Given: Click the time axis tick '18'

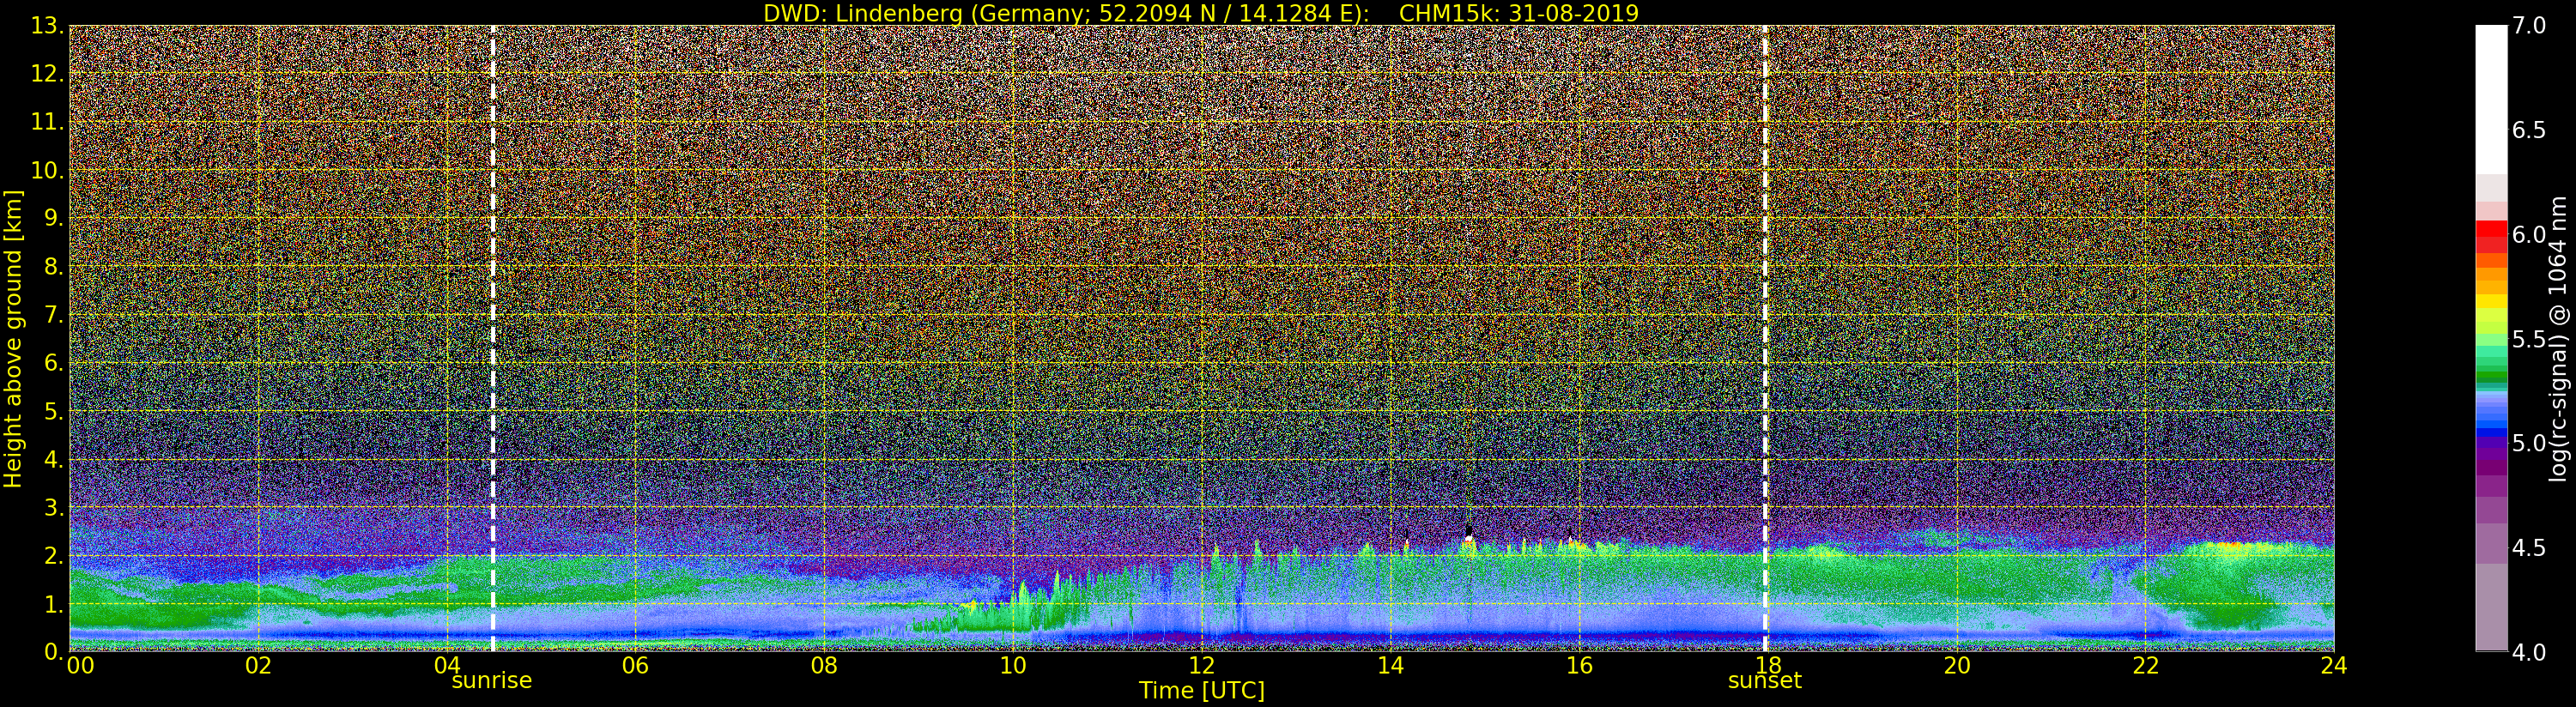Looking at the screenshot, I should point(1767,665).
